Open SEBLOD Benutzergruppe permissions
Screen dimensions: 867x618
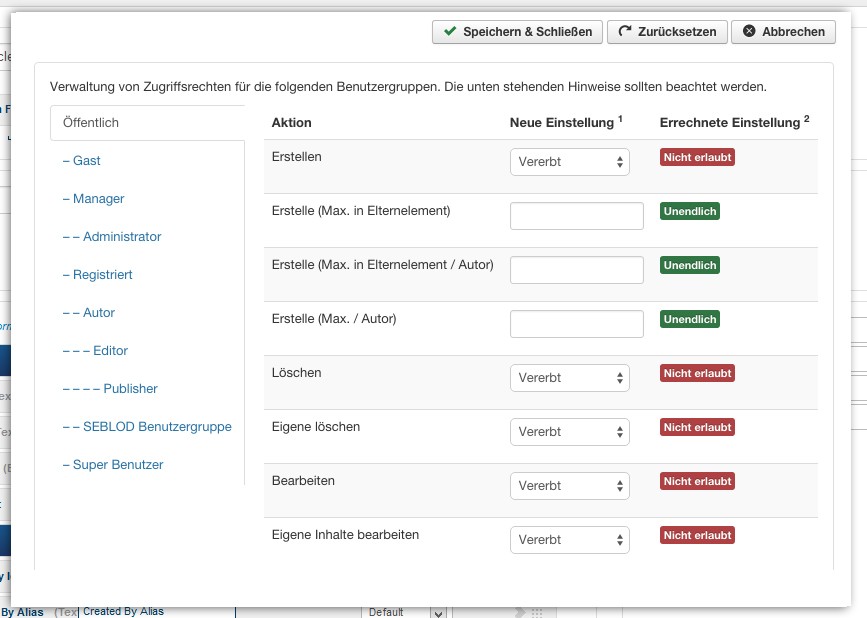tap(147, 427)
